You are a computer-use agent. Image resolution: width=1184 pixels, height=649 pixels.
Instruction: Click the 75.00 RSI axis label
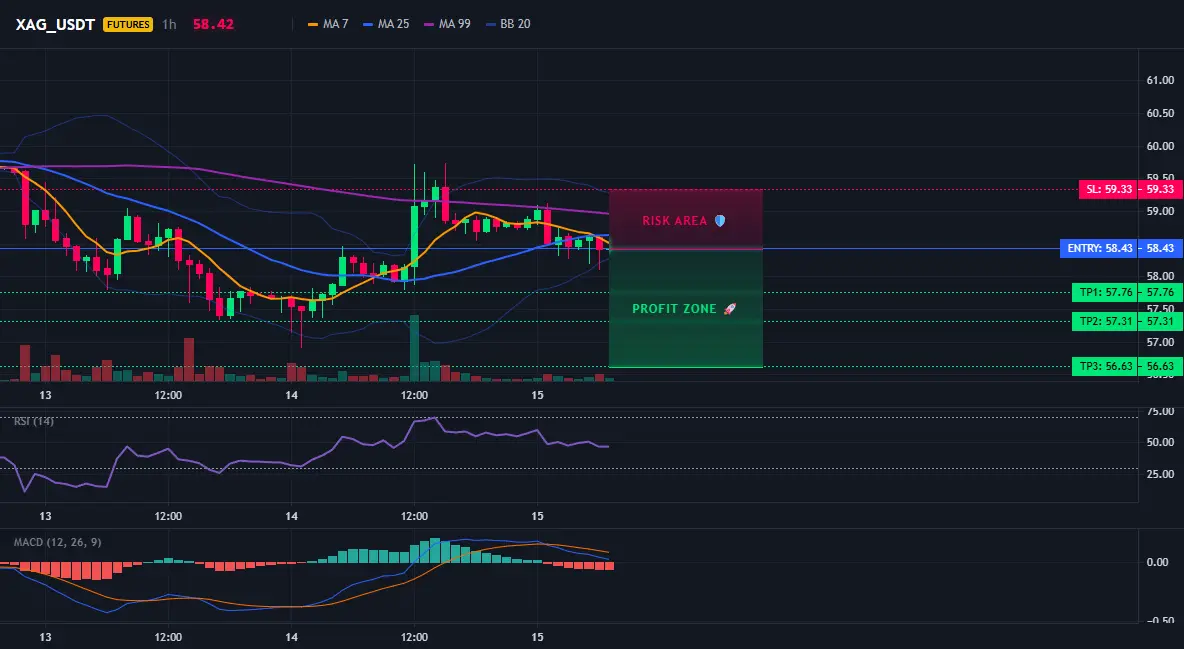(1160, 412)
